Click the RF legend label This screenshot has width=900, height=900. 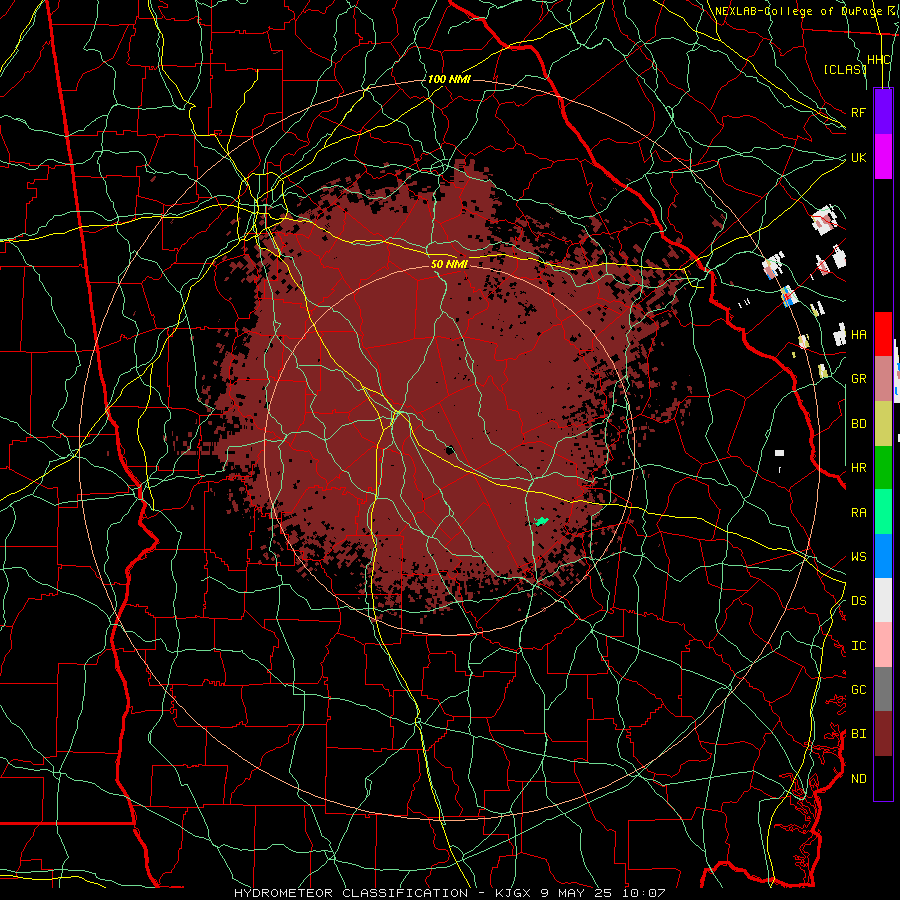point(858,112)
